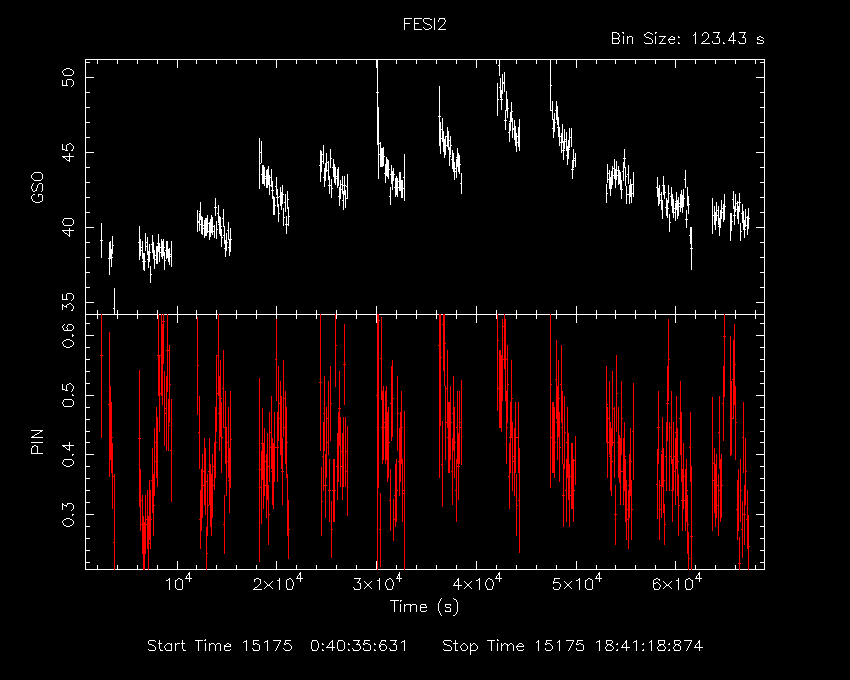The height and width of the screenshot is (680, 850).
Task: Click the GSO axis tick label 40
Action: click(x=69, y=227)
